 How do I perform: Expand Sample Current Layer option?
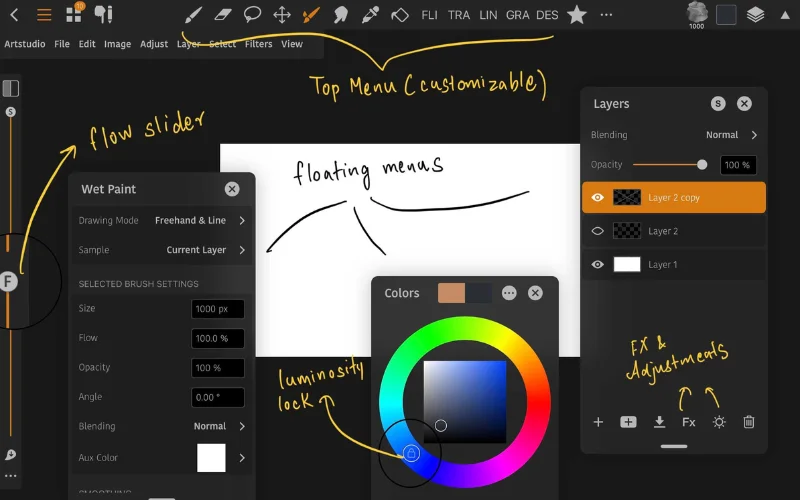coord(162,250)
